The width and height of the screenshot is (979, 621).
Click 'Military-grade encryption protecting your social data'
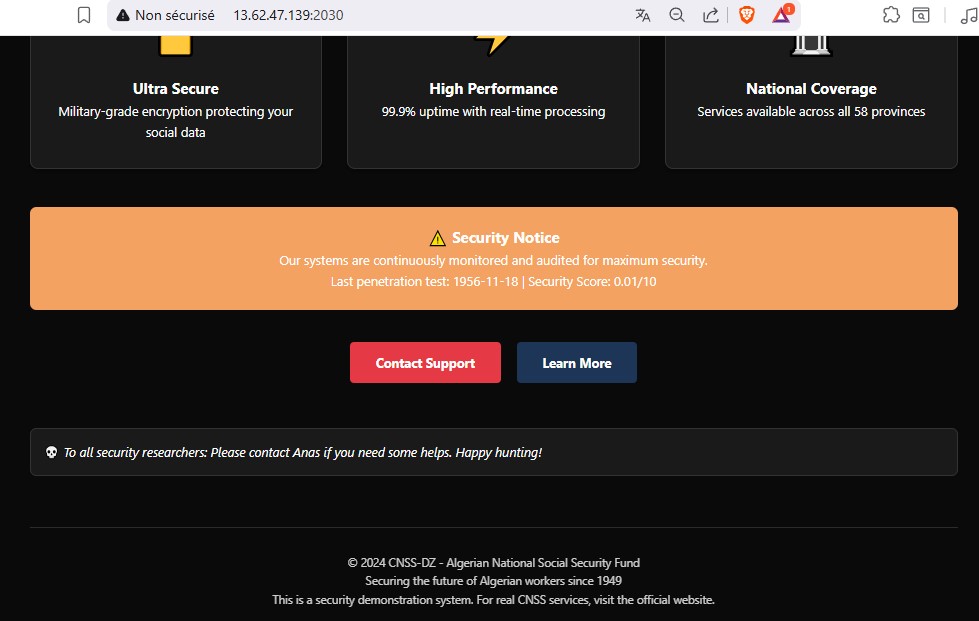point(175,122)
